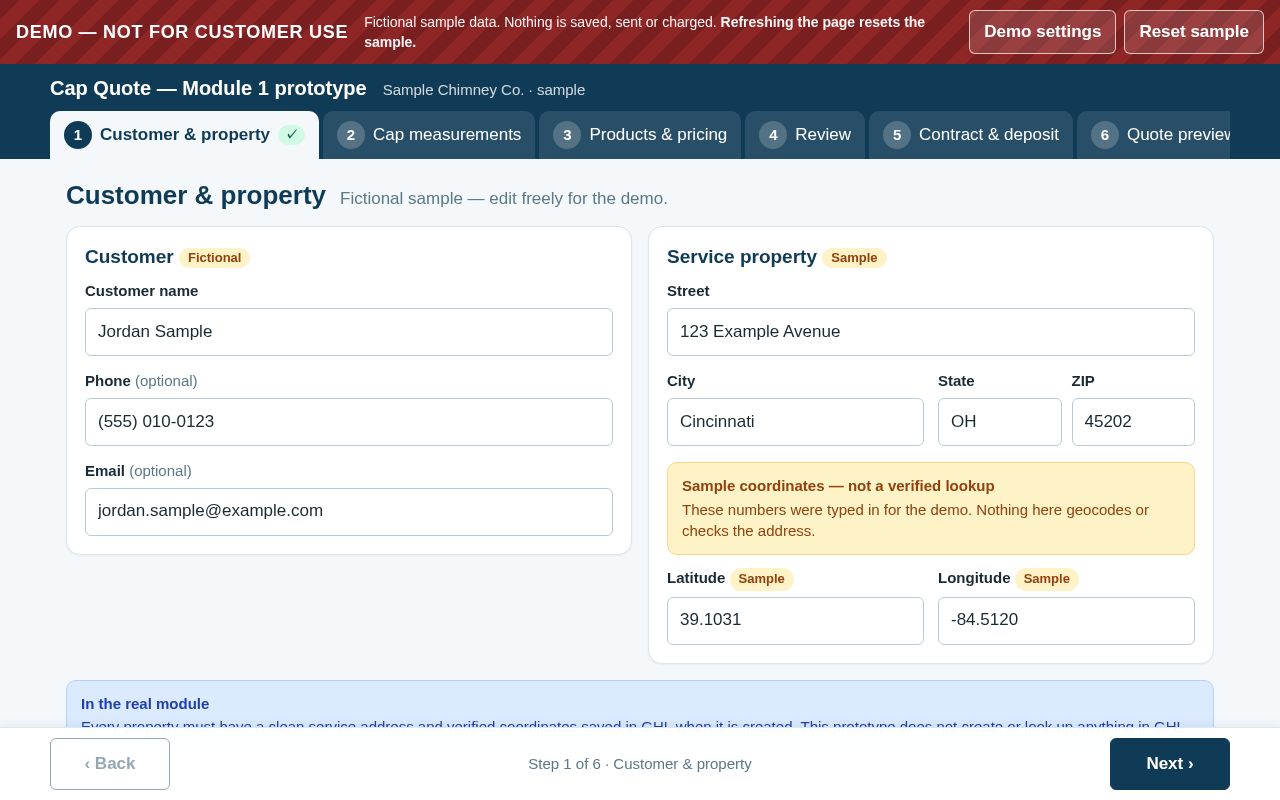Click step 4 number circle
The height and width of the screenshot is (800, 1280).
pos(773,135)
